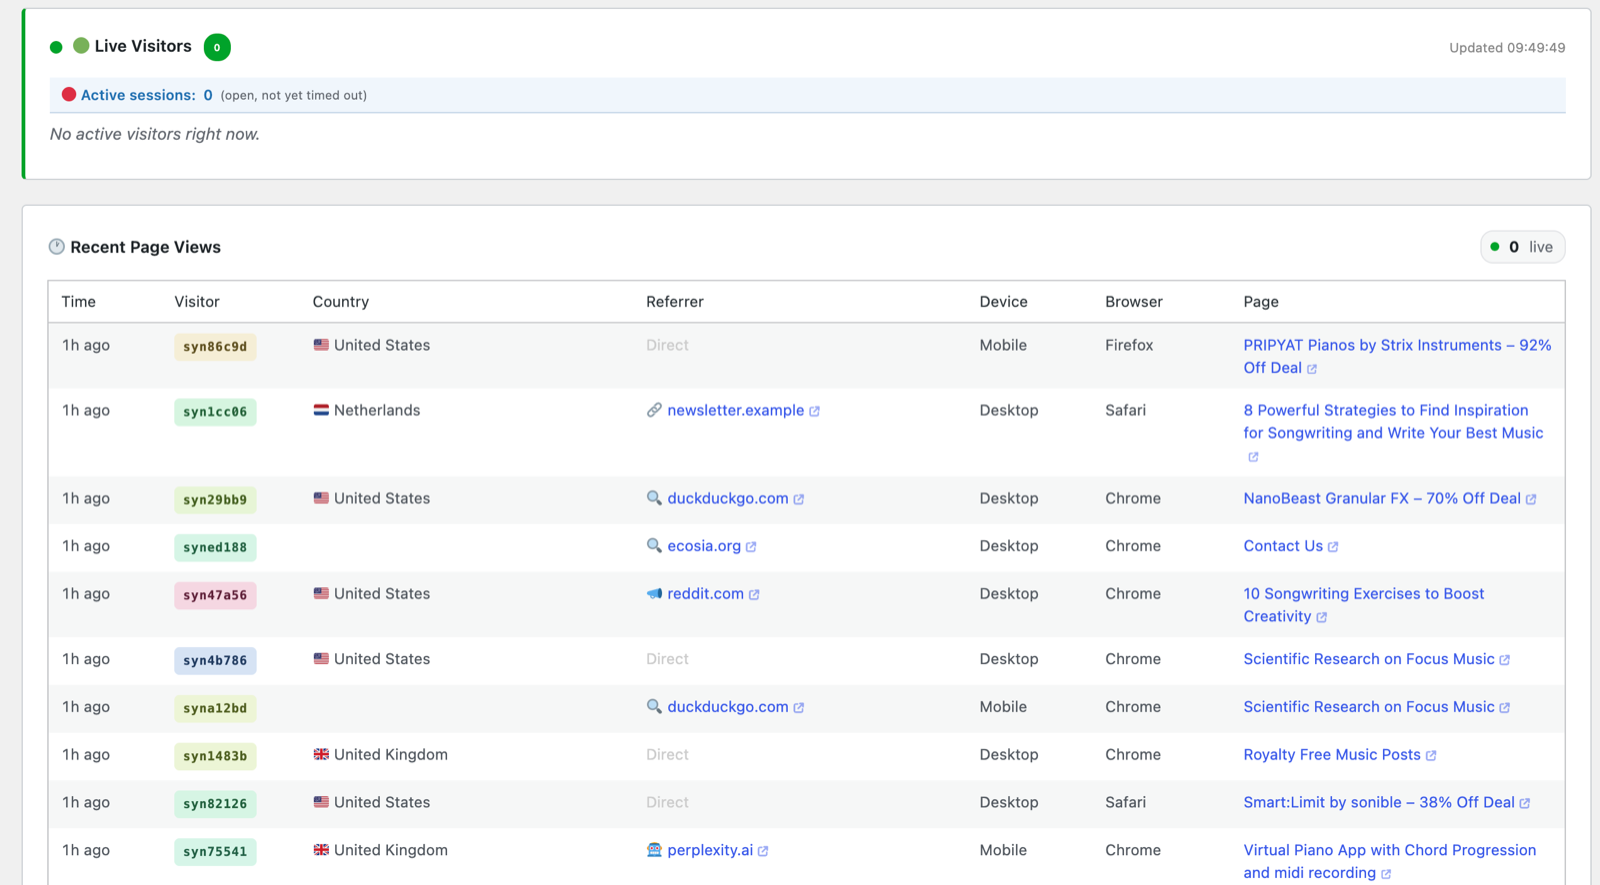This screenshot has width=1600, height=885.
Task: Select visitor badge syn4b786
Action: point(215,661)
